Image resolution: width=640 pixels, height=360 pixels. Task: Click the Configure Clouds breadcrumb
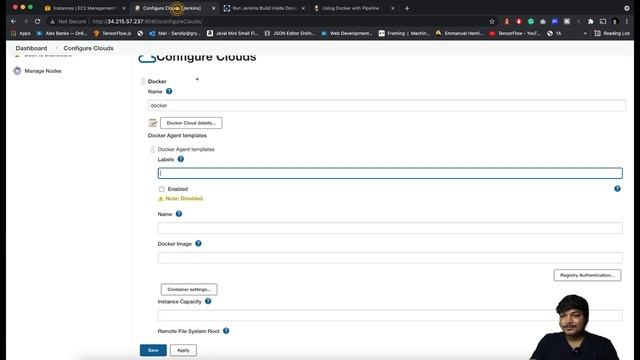tap(89, 48)
